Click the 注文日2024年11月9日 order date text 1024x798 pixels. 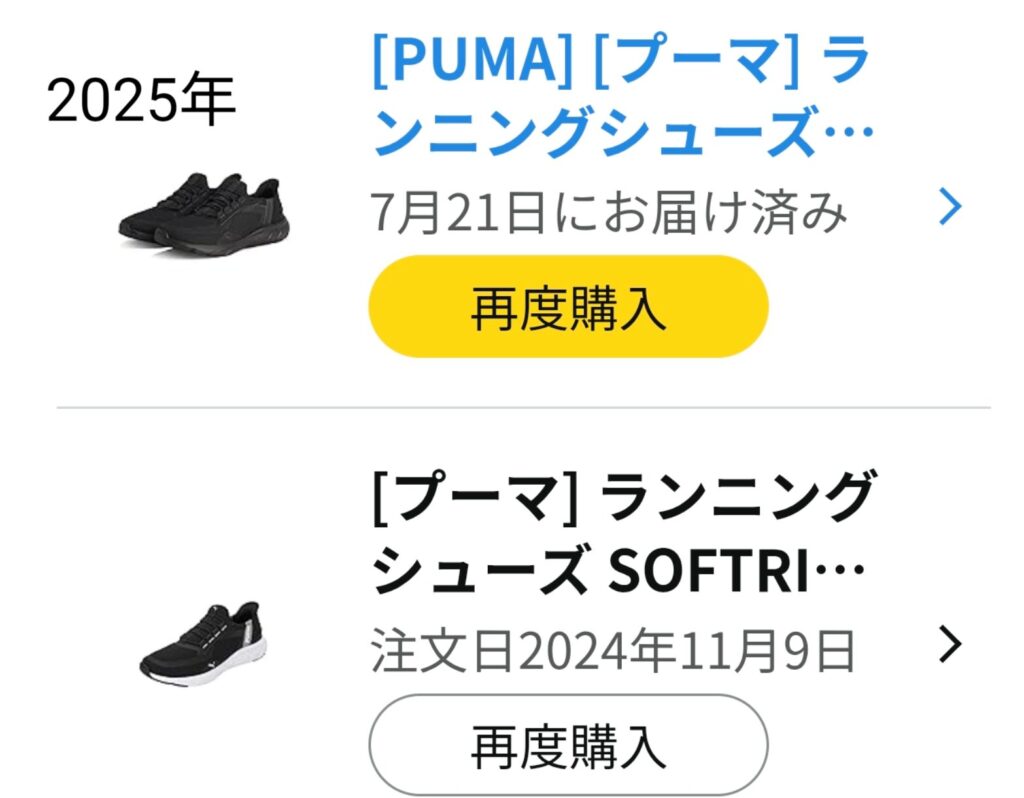tap(613, 651)
